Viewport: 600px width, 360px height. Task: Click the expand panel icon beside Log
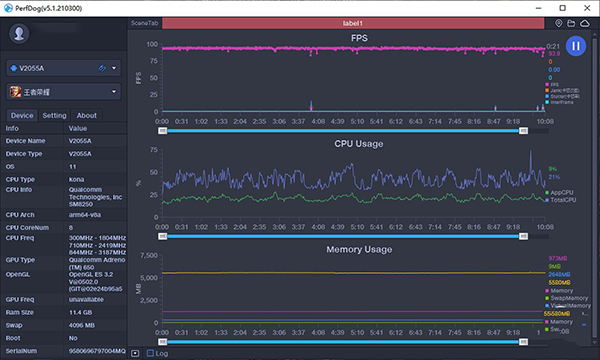[x=135, y=353]
